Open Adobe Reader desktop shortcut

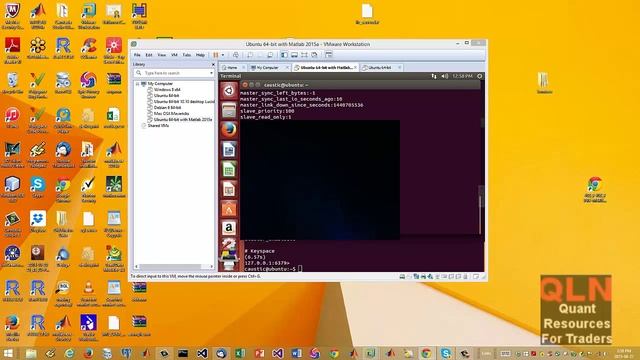coord(12,51)
